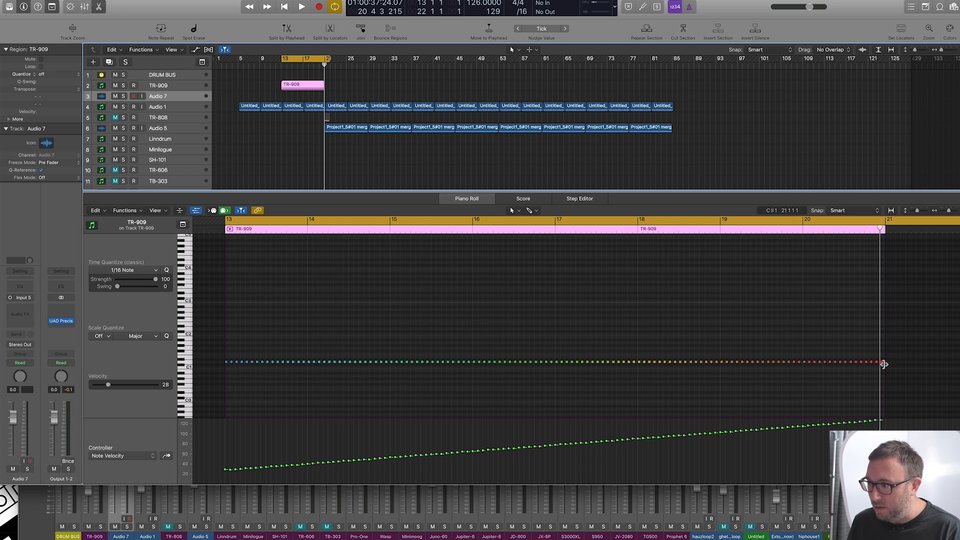Adjust the piano roll Velocity slider
The image size is (960, 540).
coord(124,384)
